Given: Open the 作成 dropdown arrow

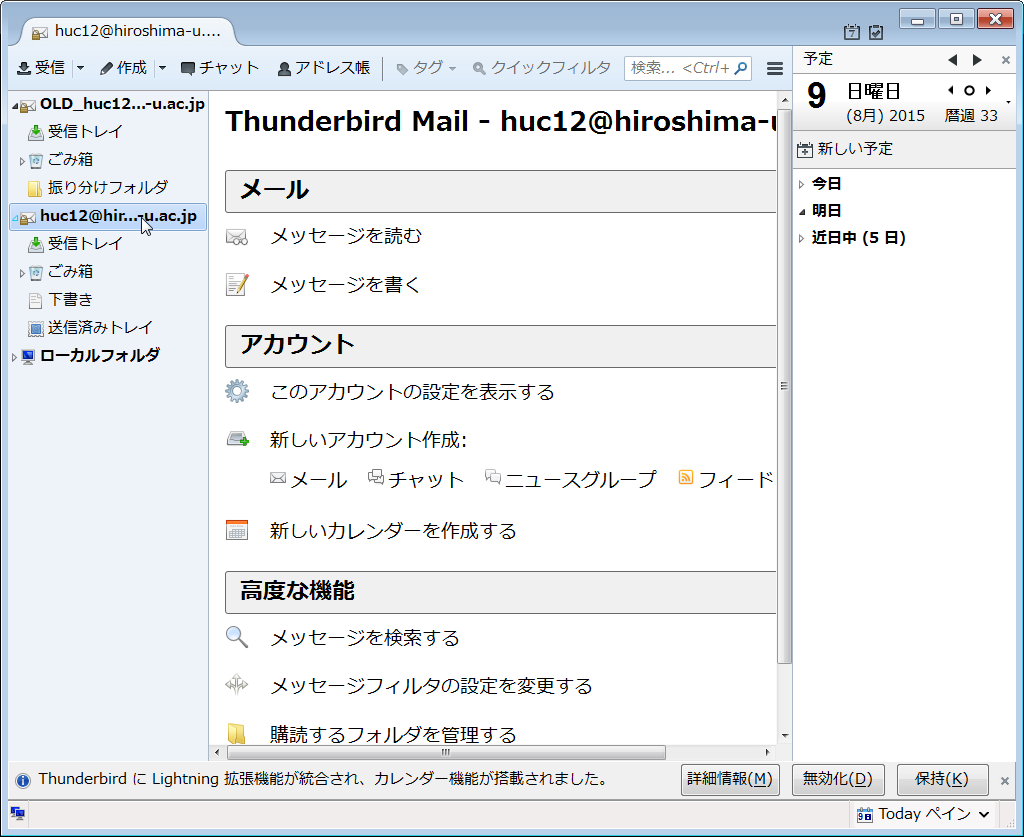Looking at the screenshot, I should (163, 68).
